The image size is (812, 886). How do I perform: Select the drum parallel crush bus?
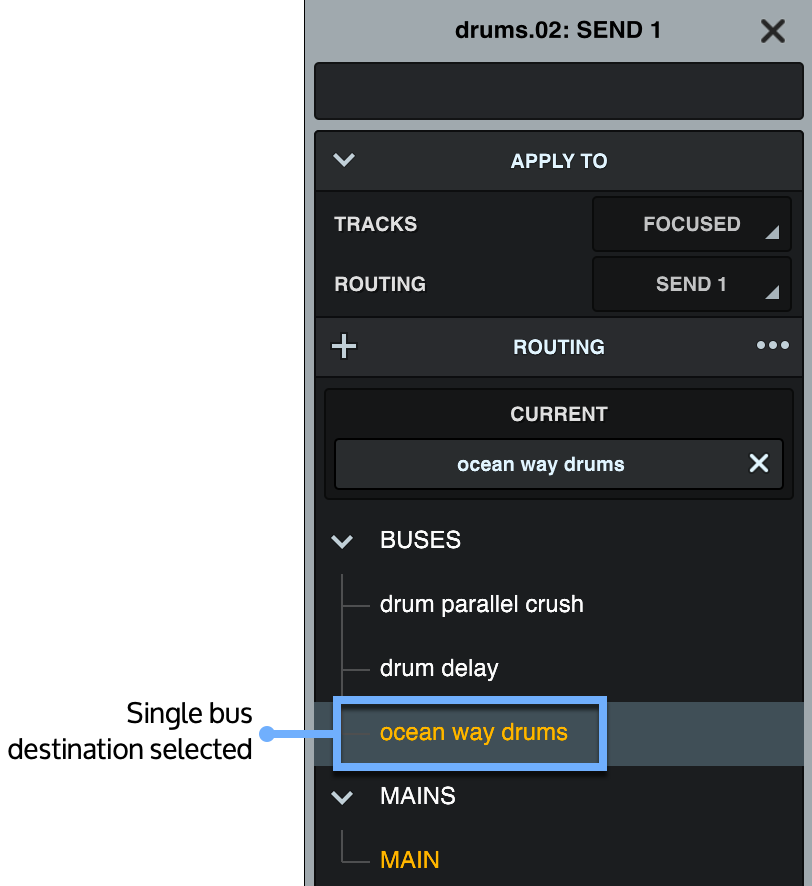[x=481, y=604]
